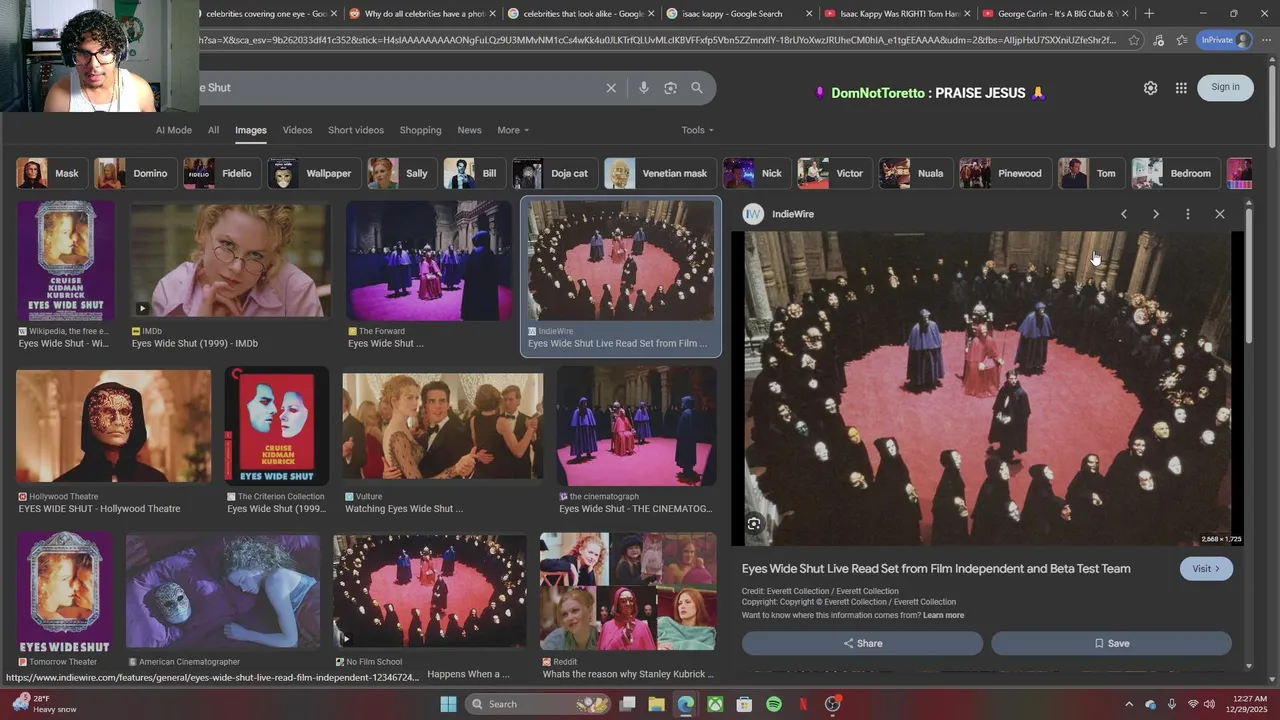The height and width of the screenshot is (720, 1280).
Task: Open IMDb Eyes Wide Shut (1999) thumbnail
Action: [x=231, y=261]
